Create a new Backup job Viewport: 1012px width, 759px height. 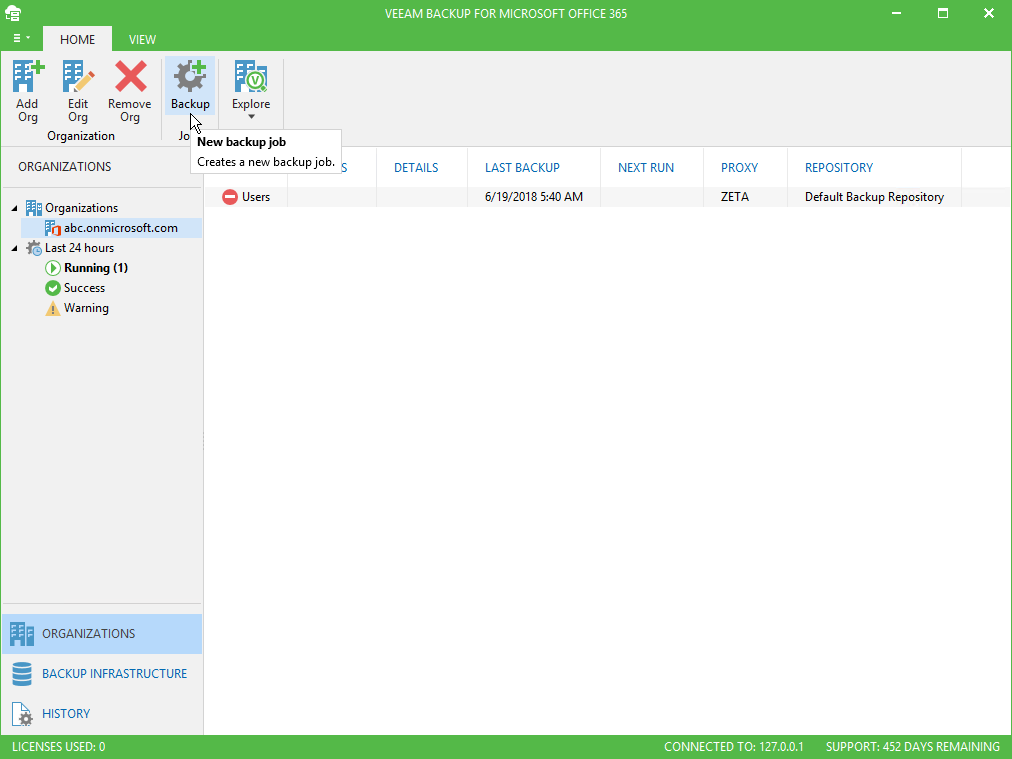point(190,86)
